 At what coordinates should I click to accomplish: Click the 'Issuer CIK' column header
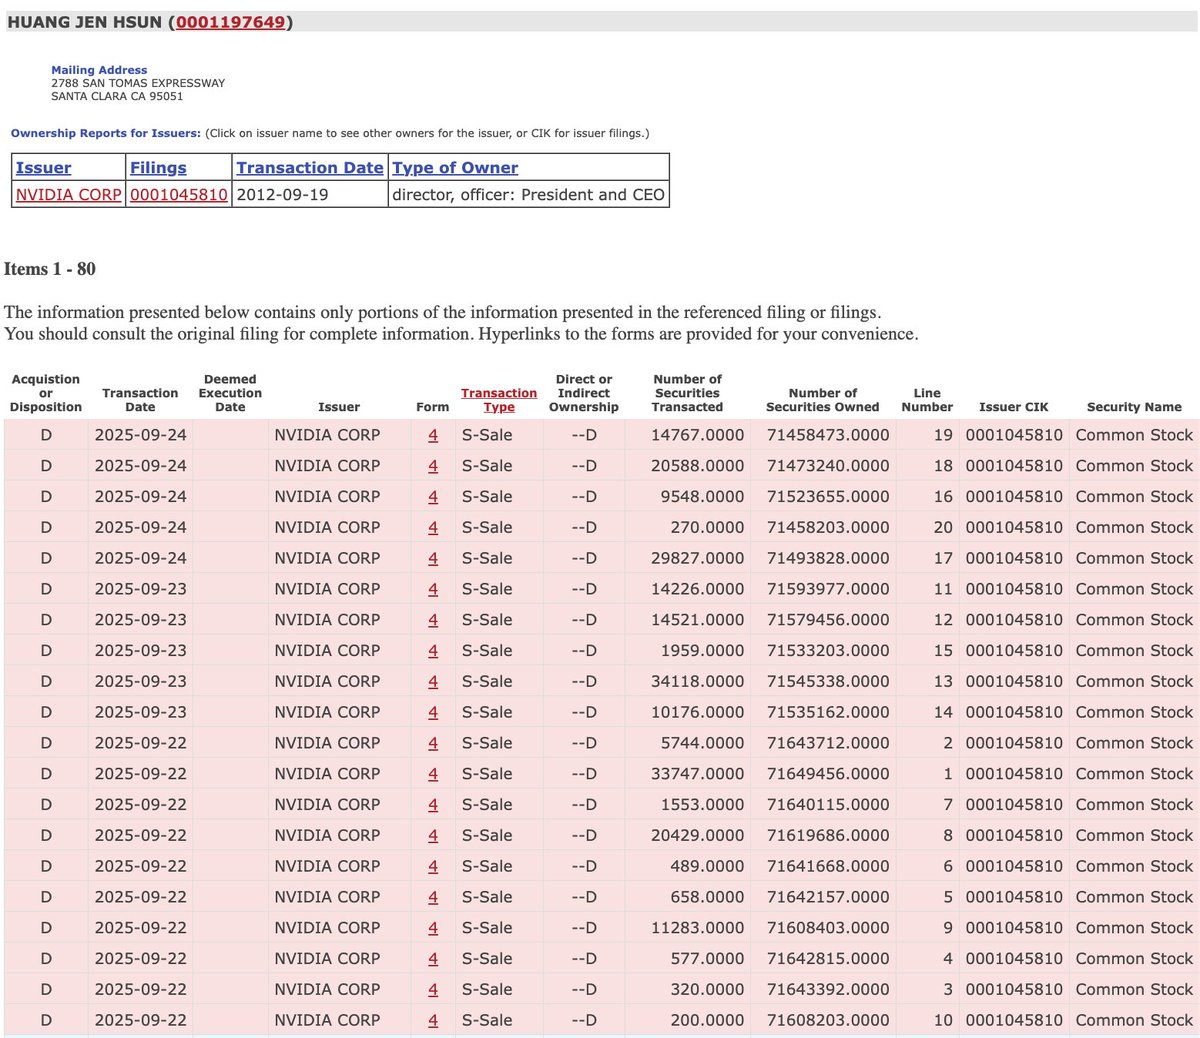click(x=1014, y=407)
